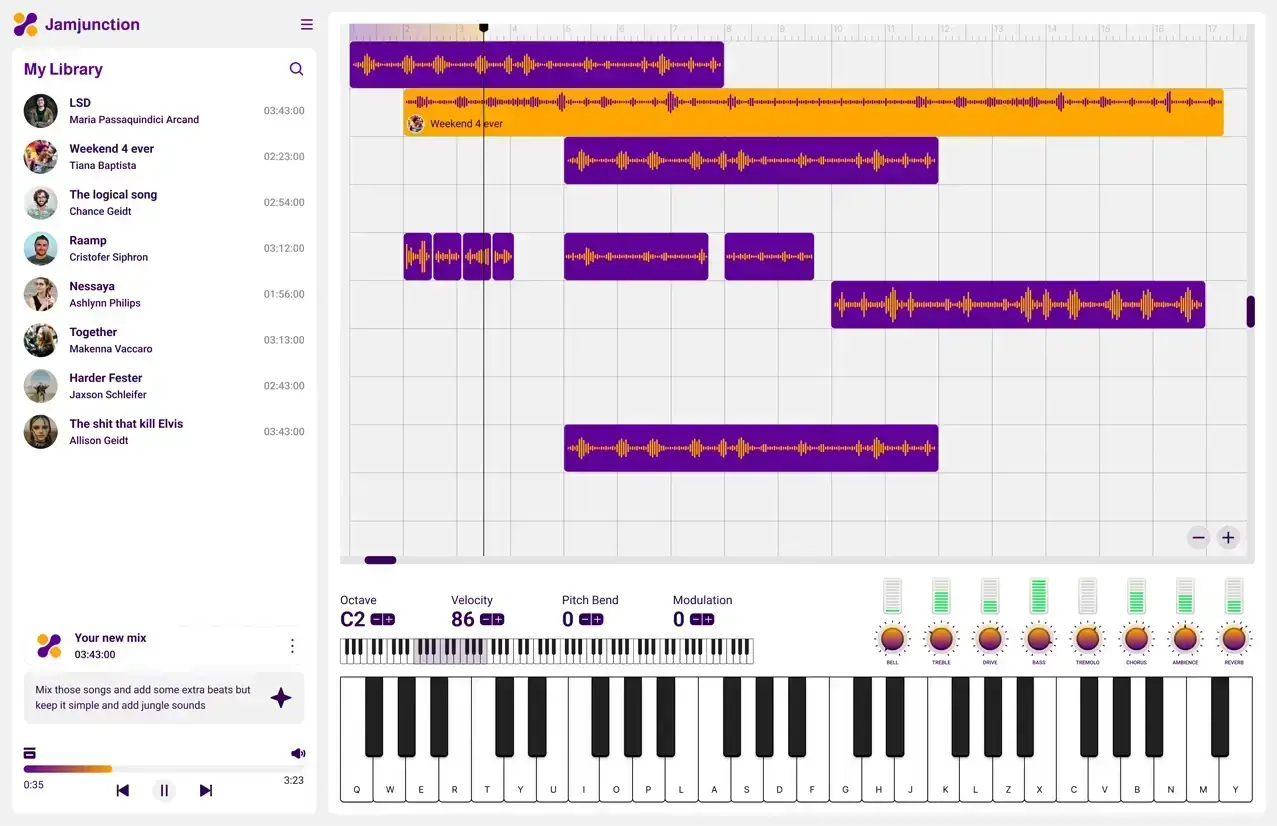Skip to the next track
The height and width of the screenshot is (826, 1277).
[x=205, y=790]
